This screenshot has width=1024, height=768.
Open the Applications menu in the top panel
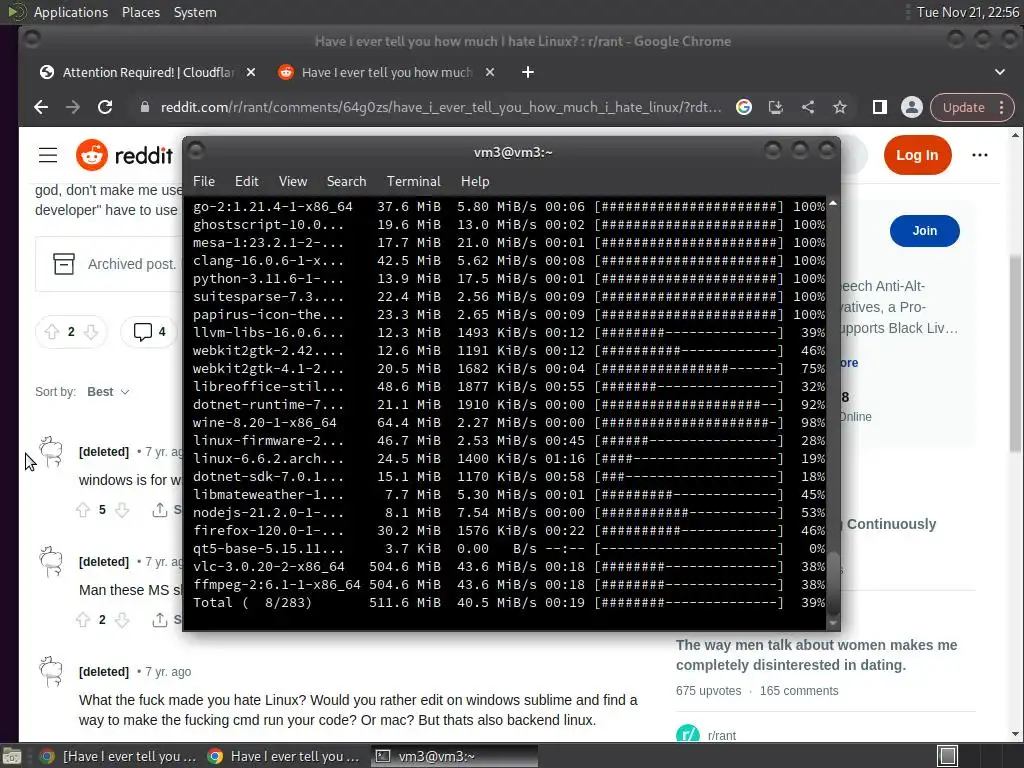(71, 12)
